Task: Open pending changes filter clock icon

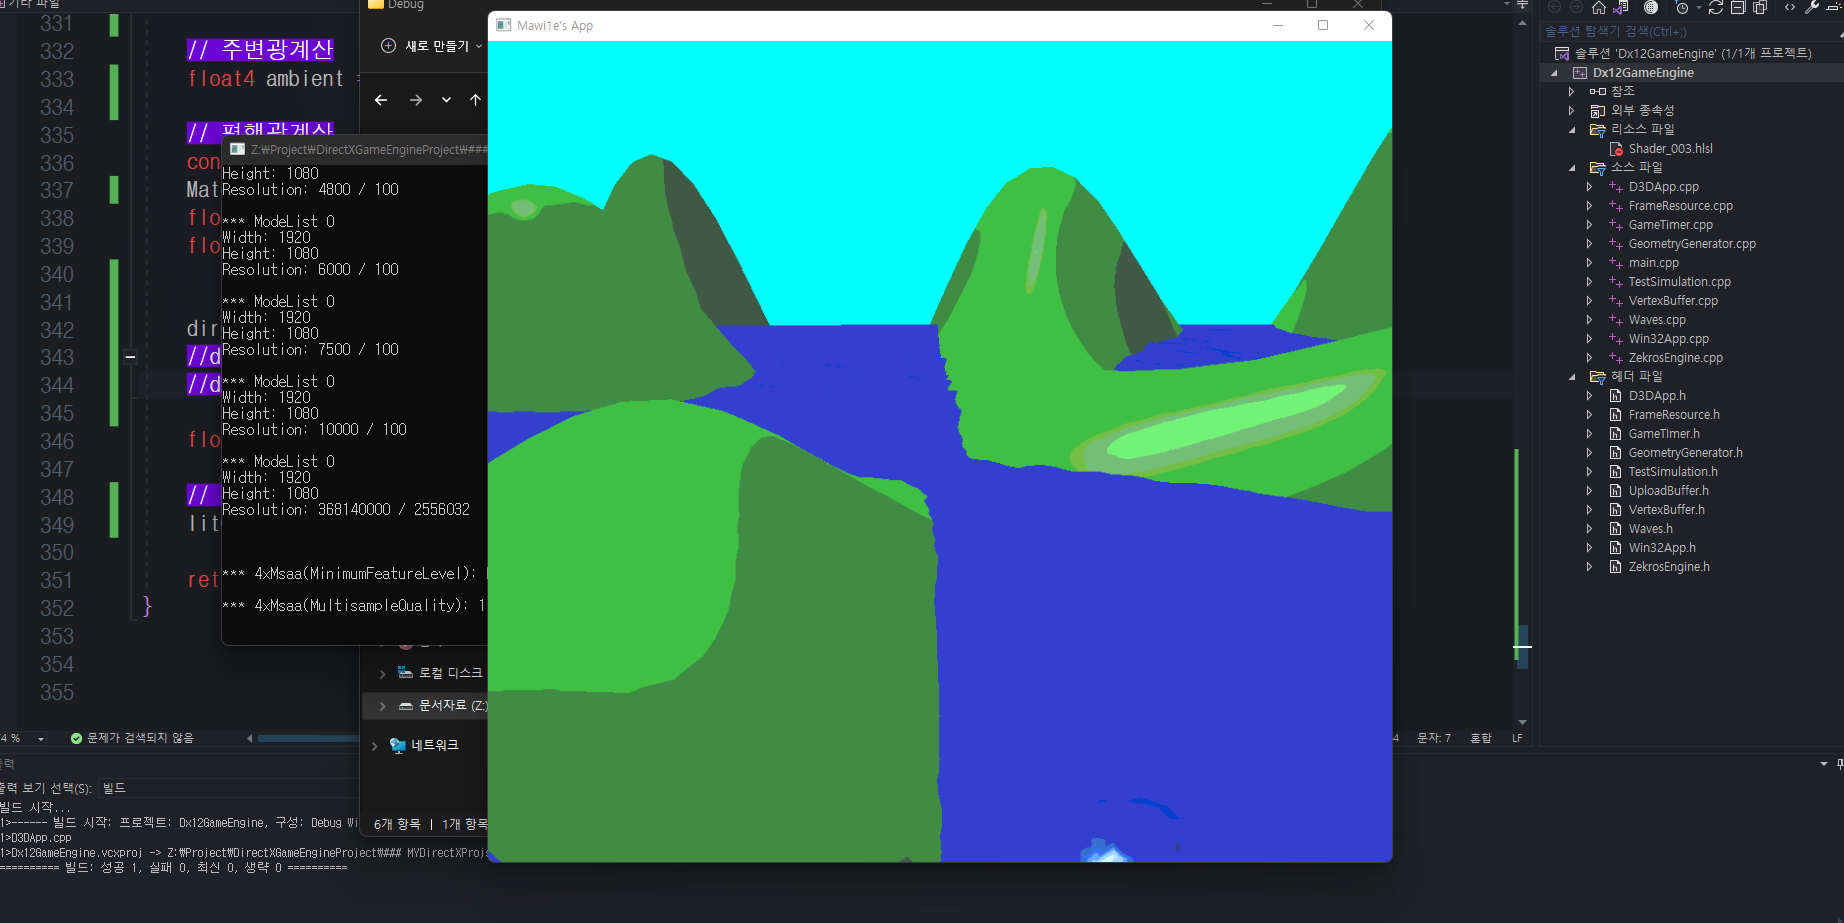Action: (x=1682, y=7)
